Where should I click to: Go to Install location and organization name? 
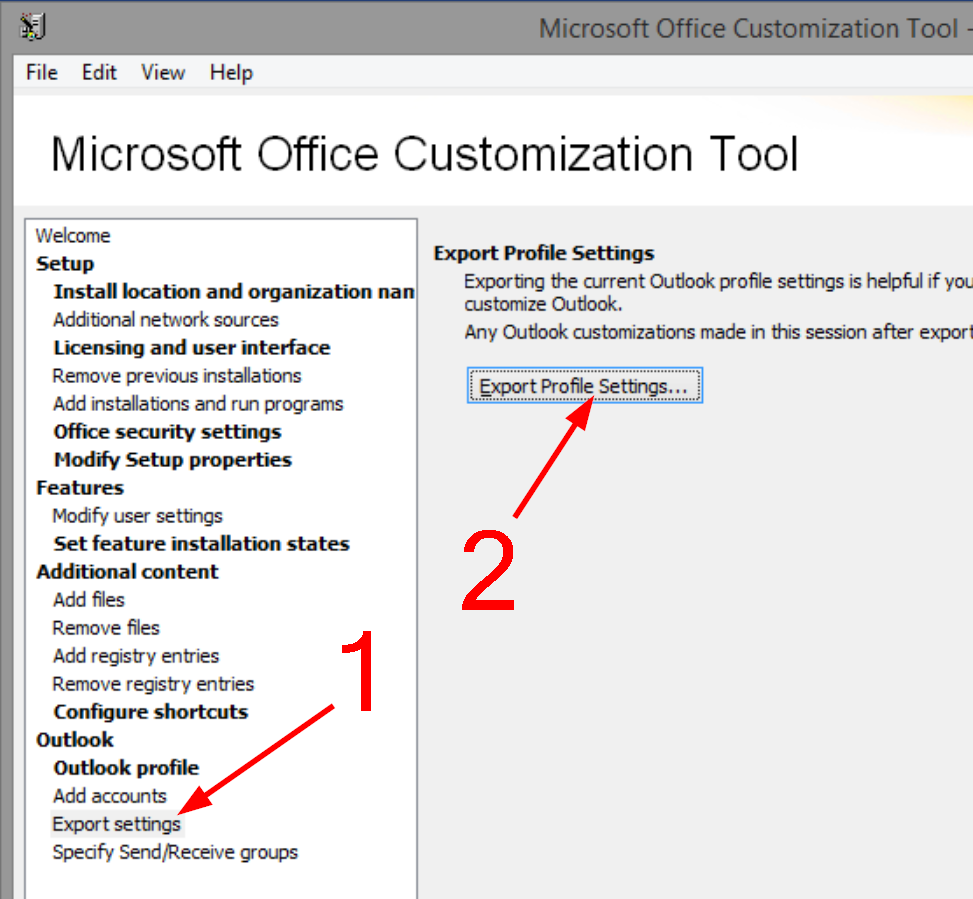tap(233, 292)
